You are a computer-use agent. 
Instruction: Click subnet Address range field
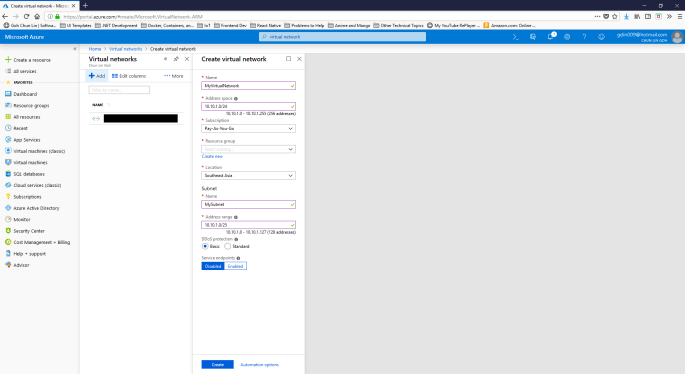coord(248,225)
